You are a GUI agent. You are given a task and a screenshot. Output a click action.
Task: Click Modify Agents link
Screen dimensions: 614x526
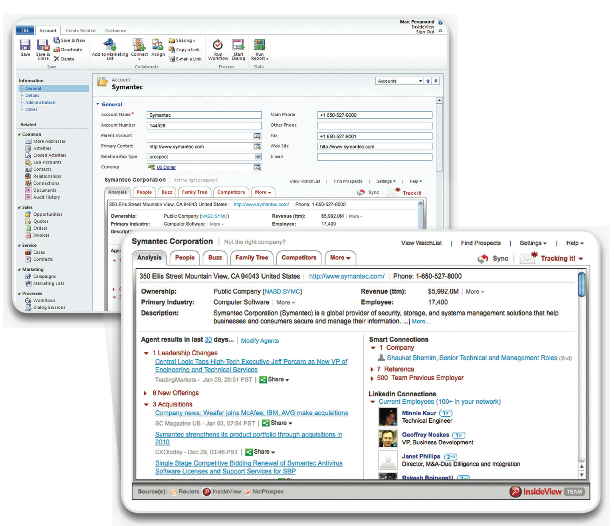point(260,341)
